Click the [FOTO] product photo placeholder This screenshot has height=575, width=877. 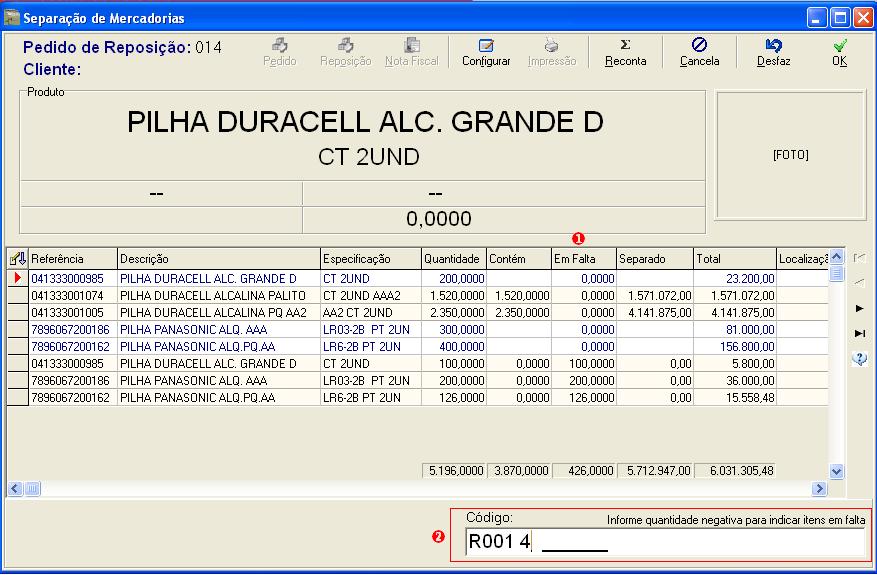coord(790,155)
